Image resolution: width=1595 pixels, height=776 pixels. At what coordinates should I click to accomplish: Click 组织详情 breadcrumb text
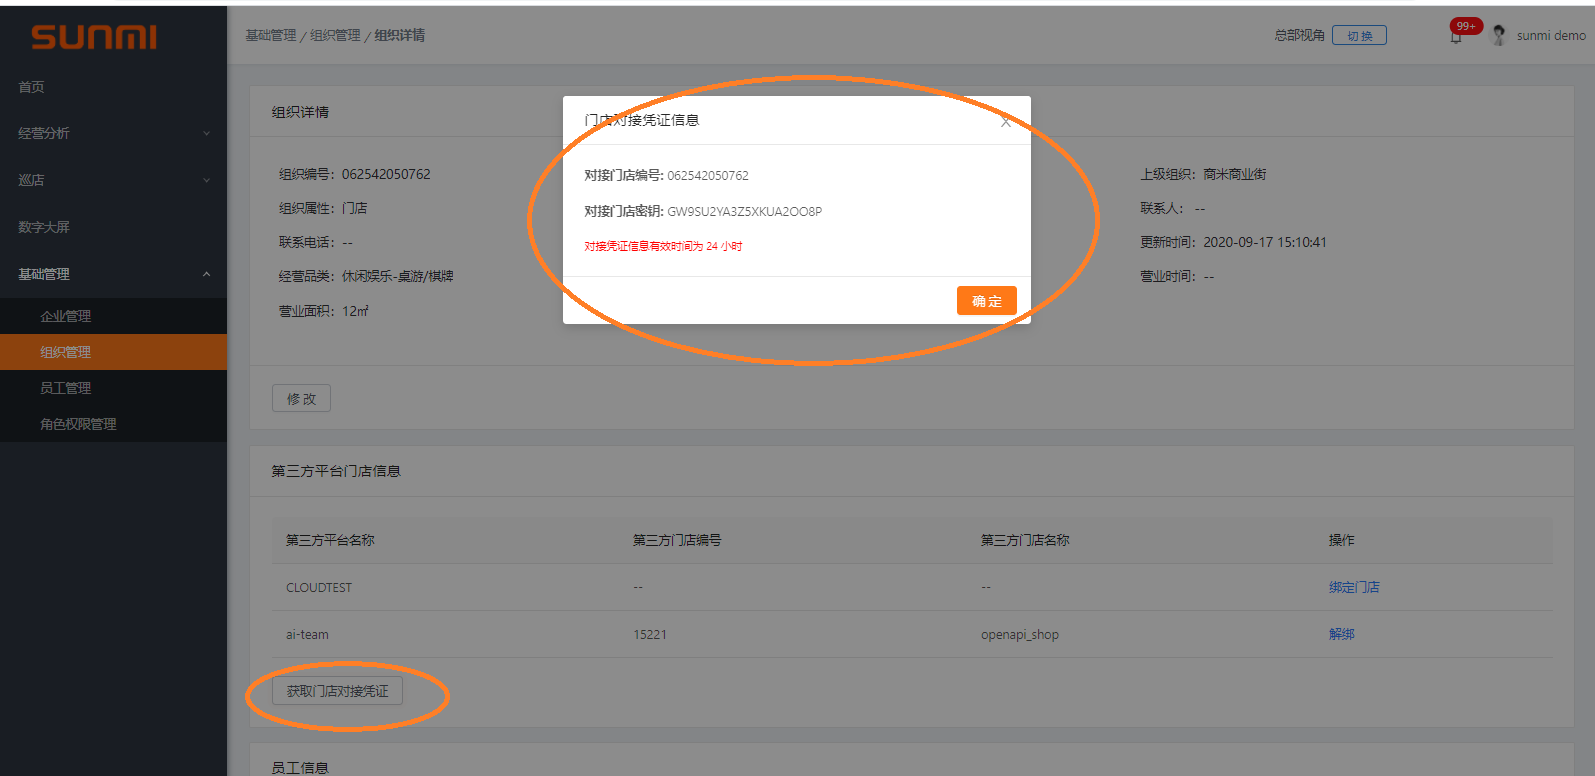coord(400,35)
